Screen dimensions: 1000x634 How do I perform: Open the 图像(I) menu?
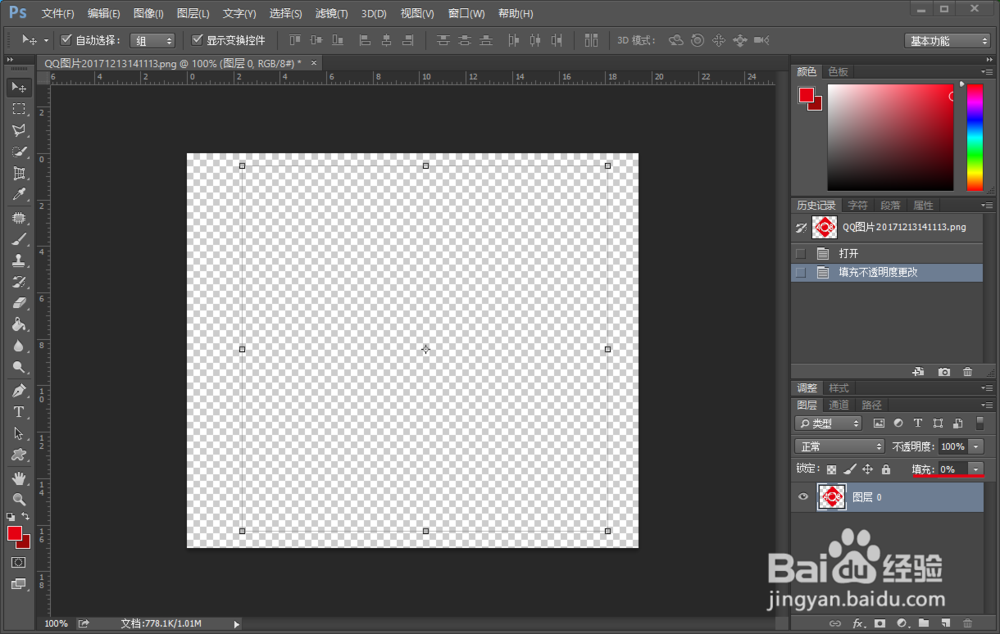click(149, 13)
